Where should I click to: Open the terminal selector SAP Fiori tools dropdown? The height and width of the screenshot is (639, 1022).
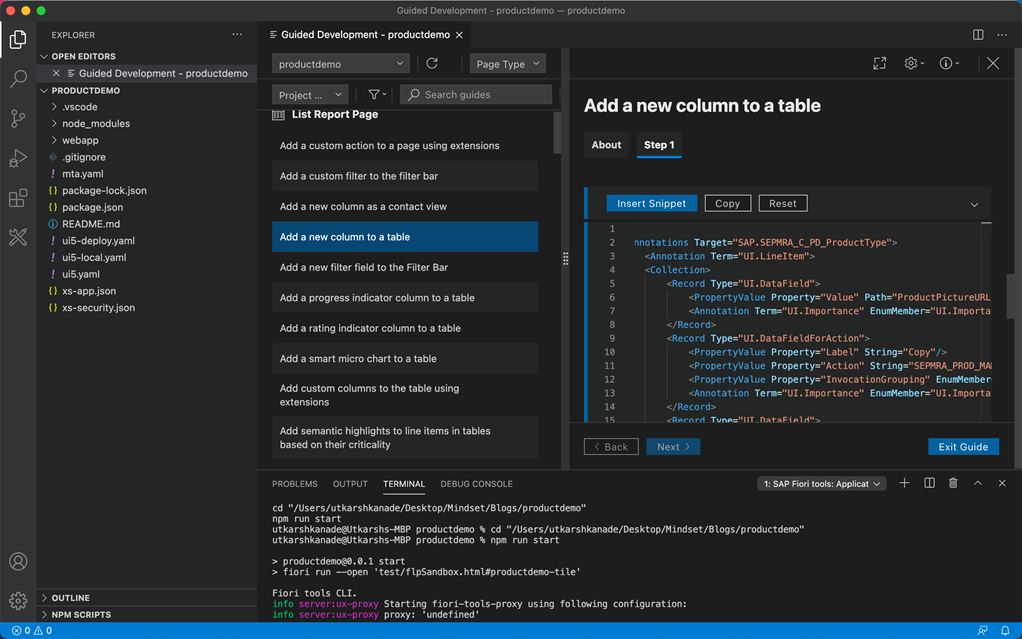tap(821, 484)
